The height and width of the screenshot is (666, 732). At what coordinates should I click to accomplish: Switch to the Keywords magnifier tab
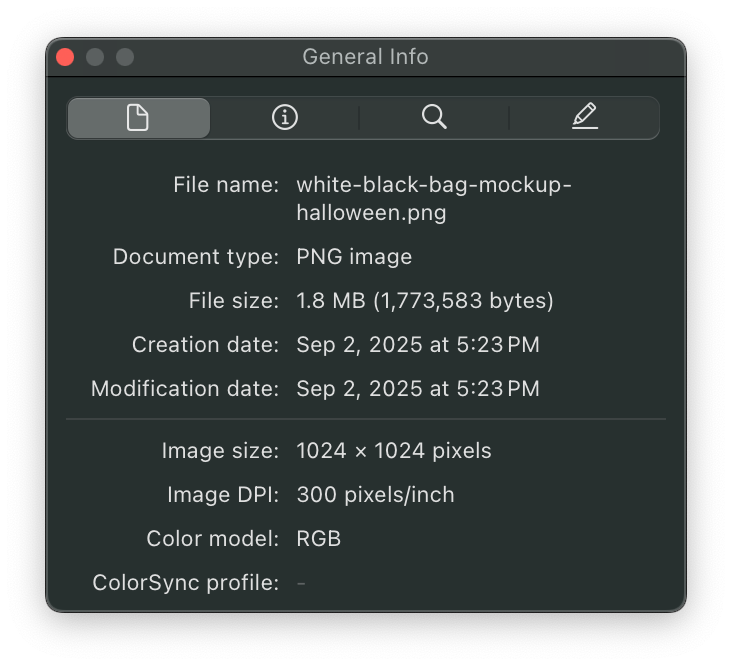click(x=434, y=118)
